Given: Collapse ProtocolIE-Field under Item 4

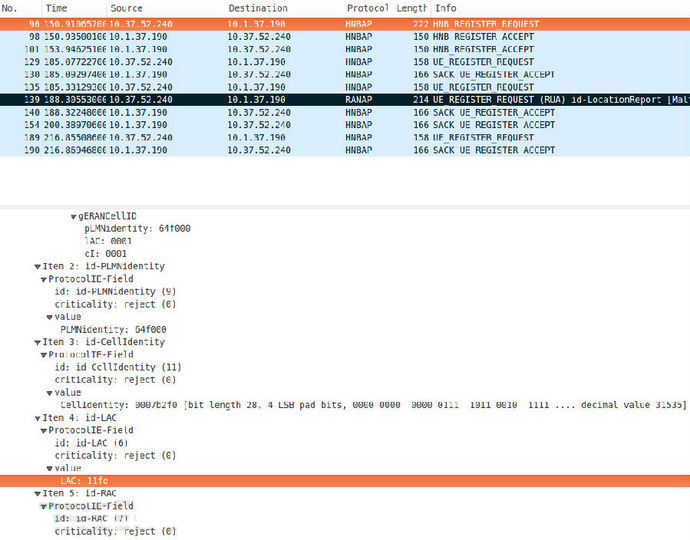Looking at the screenshot, I should [44, 431].
